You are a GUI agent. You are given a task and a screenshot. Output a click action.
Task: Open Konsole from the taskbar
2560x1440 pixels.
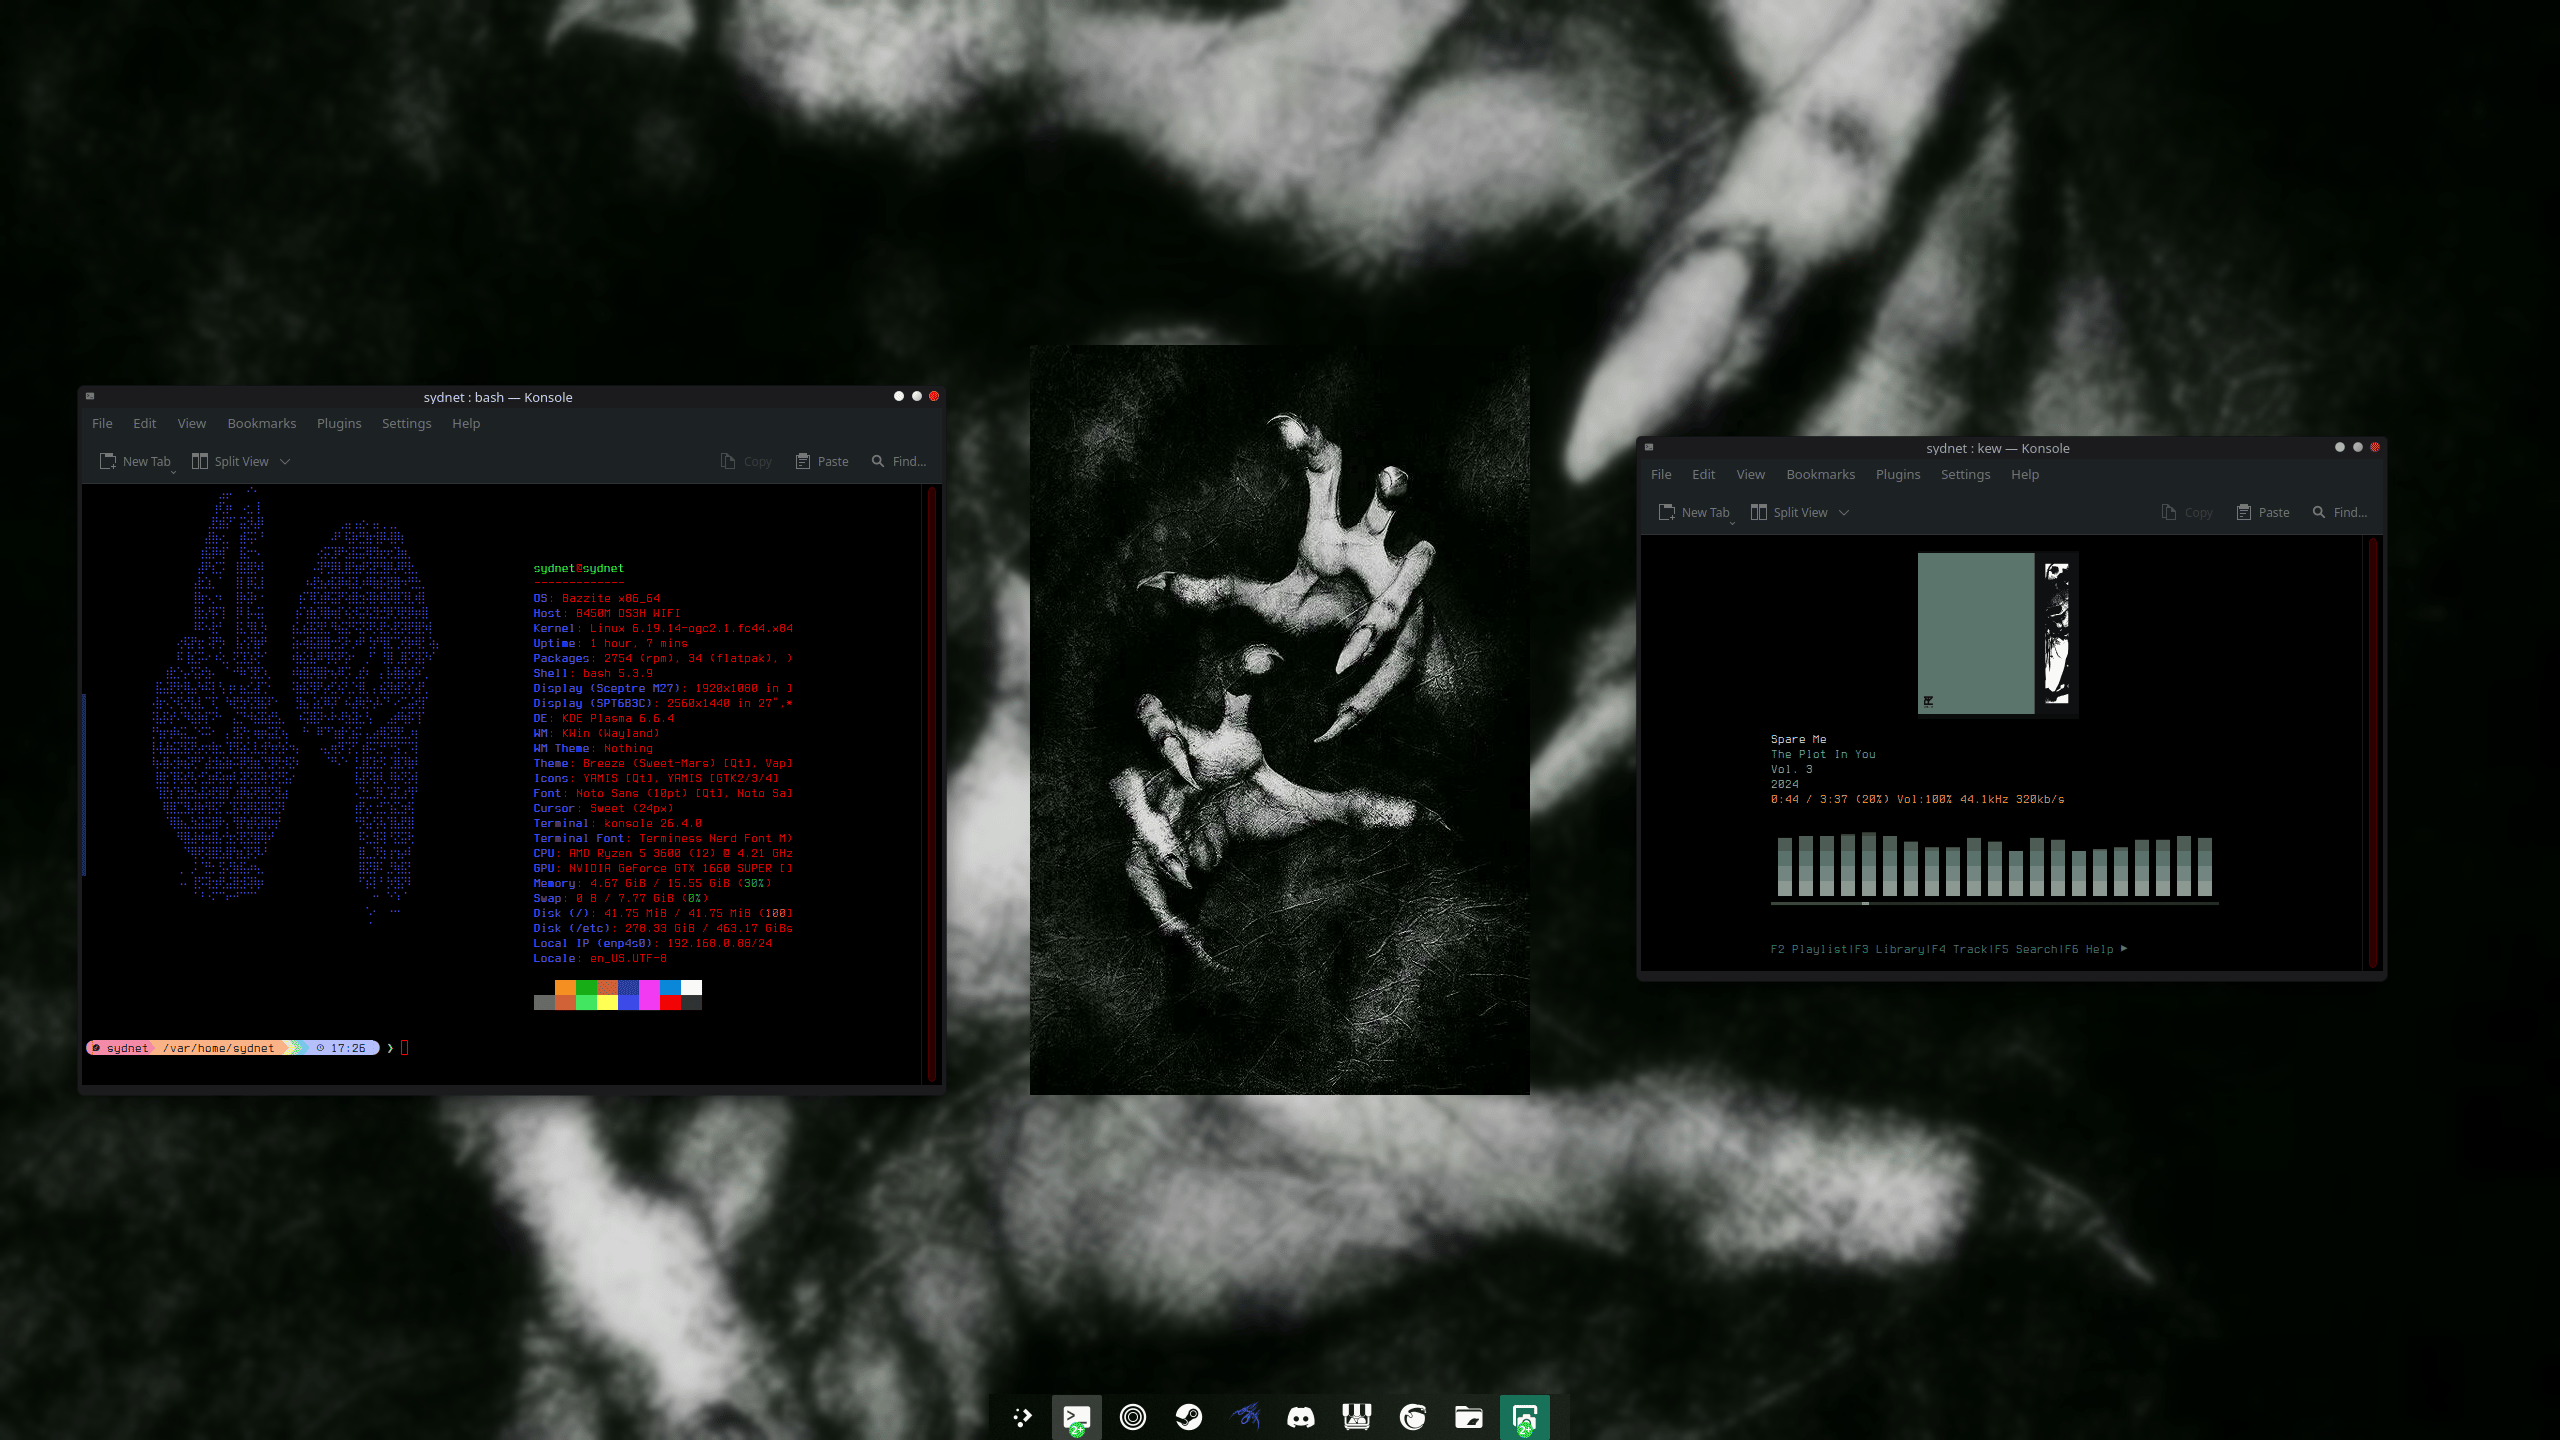1077,1417
